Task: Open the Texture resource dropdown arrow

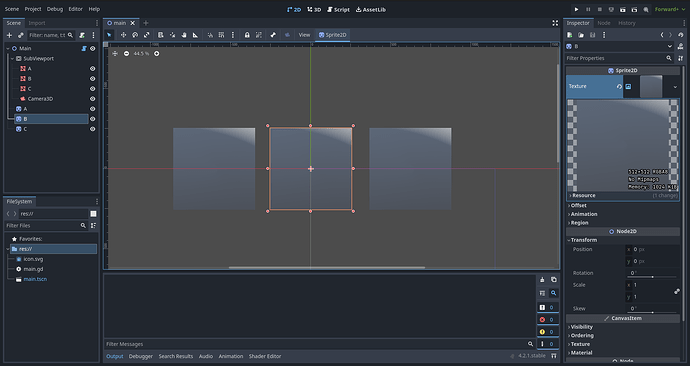Action: point(675,87)
